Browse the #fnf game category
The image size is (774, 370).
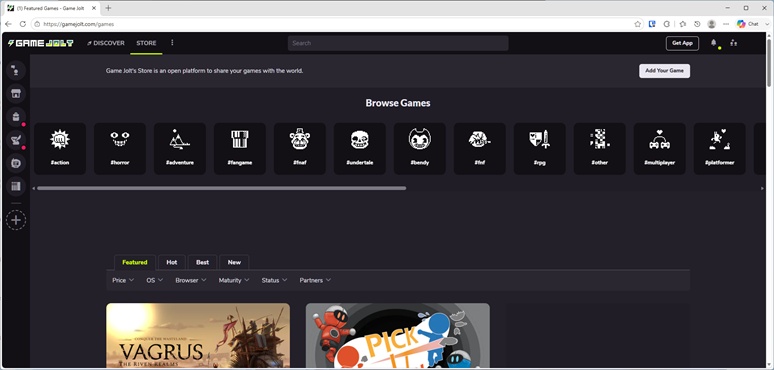pos(480,148)
